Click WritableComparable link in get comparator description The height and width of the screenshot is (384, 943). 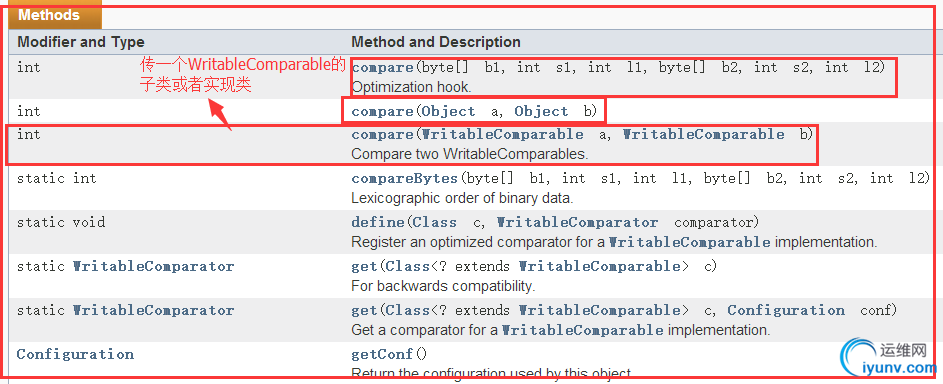(x=583, y=331)
